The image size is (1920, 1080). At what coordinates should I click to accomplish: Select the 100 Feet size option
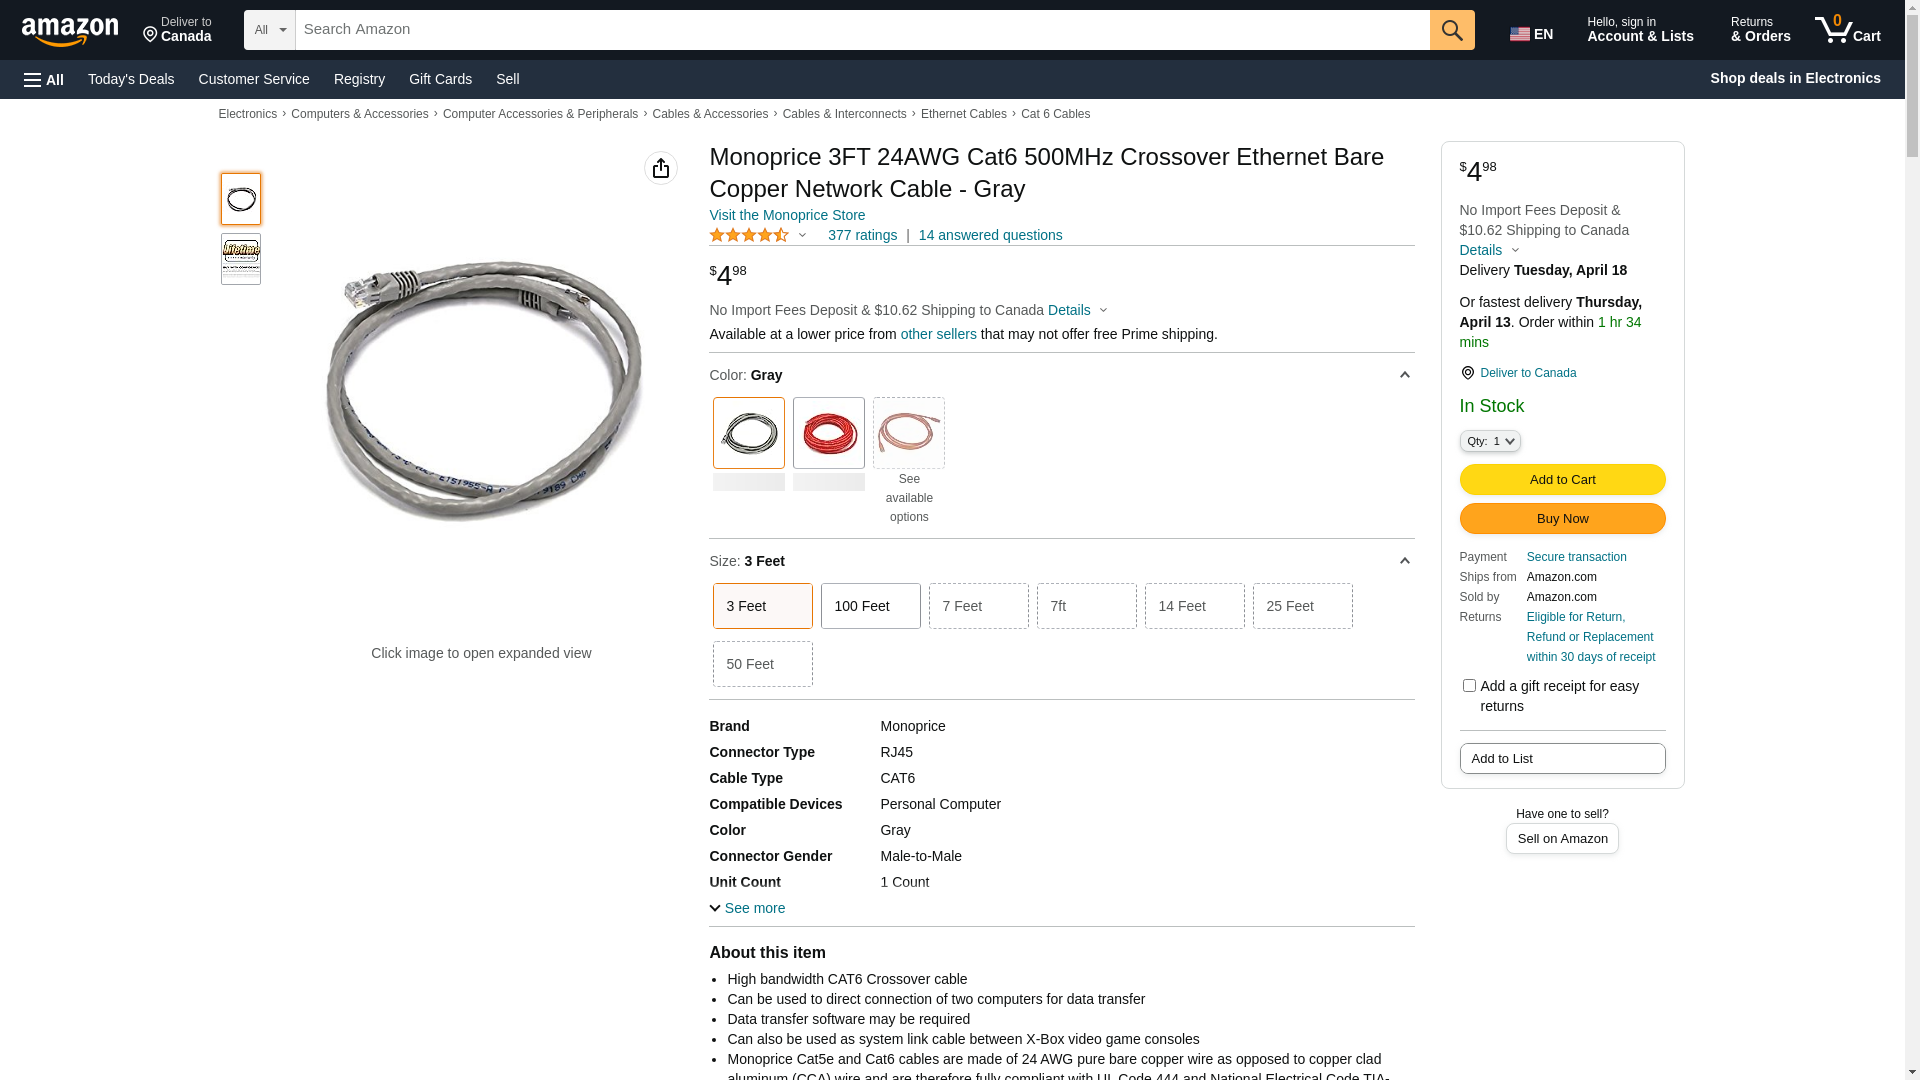point(870,606)
